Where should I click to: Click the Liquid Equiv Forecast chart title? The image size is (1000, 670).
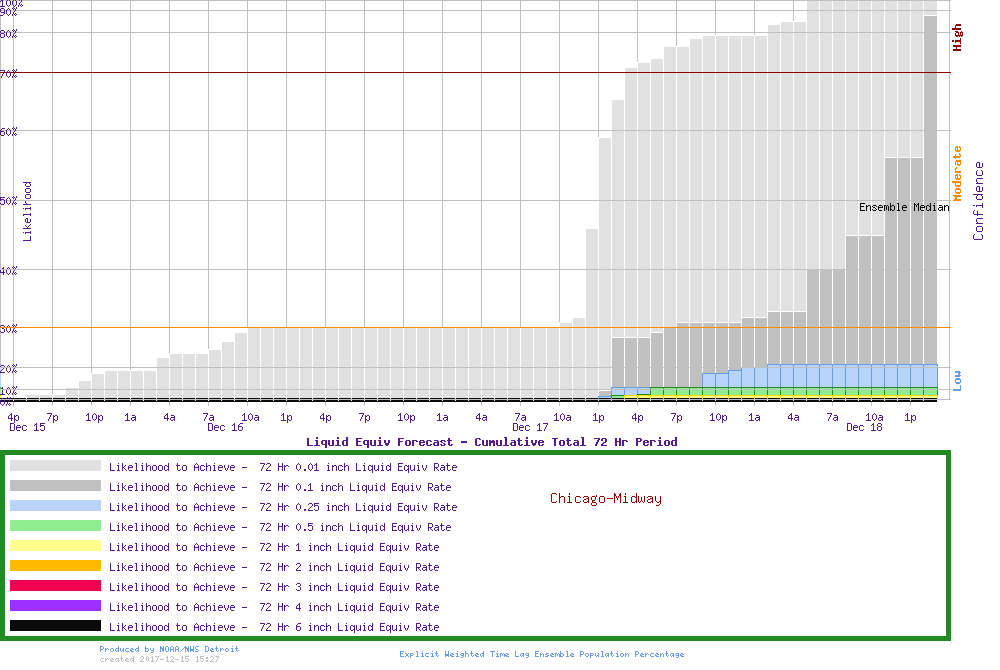click(491, 442)
